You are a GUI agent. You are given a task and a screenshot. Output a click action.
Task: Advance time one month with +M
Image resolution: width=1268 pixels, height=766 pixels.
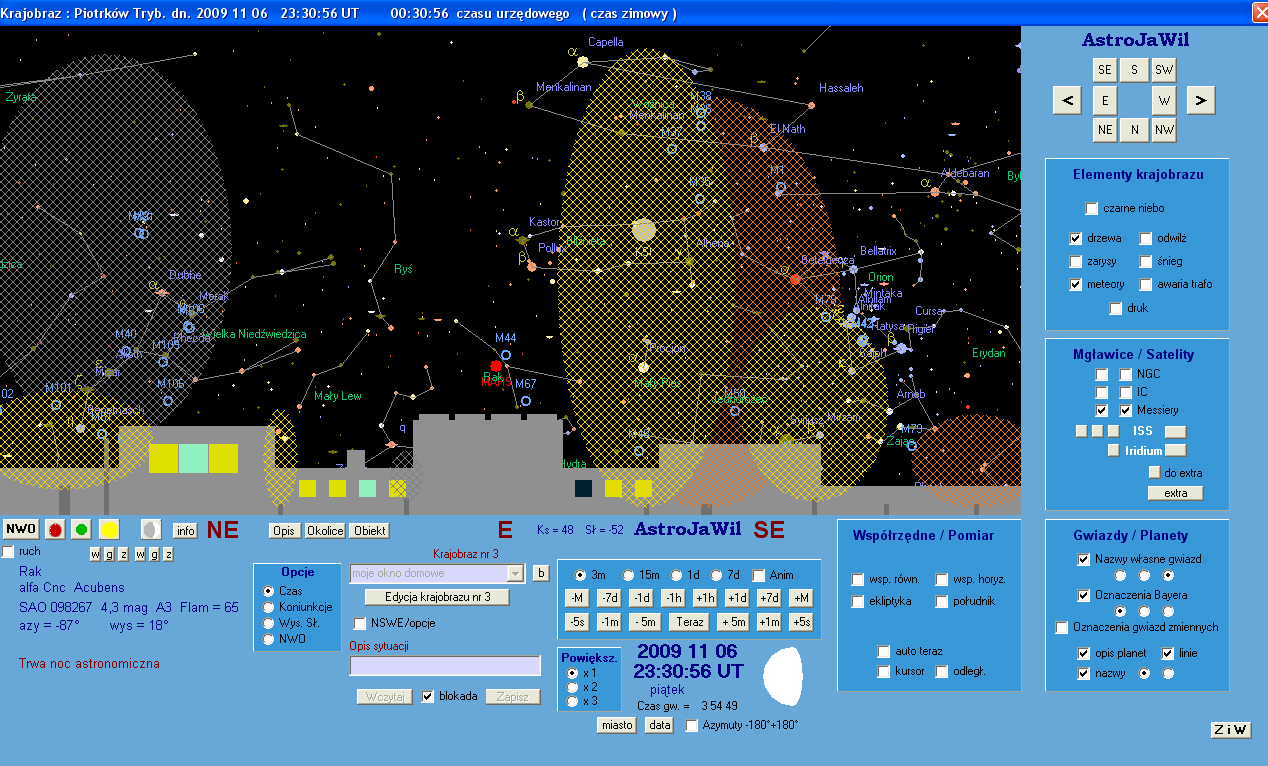click(800, 598)
